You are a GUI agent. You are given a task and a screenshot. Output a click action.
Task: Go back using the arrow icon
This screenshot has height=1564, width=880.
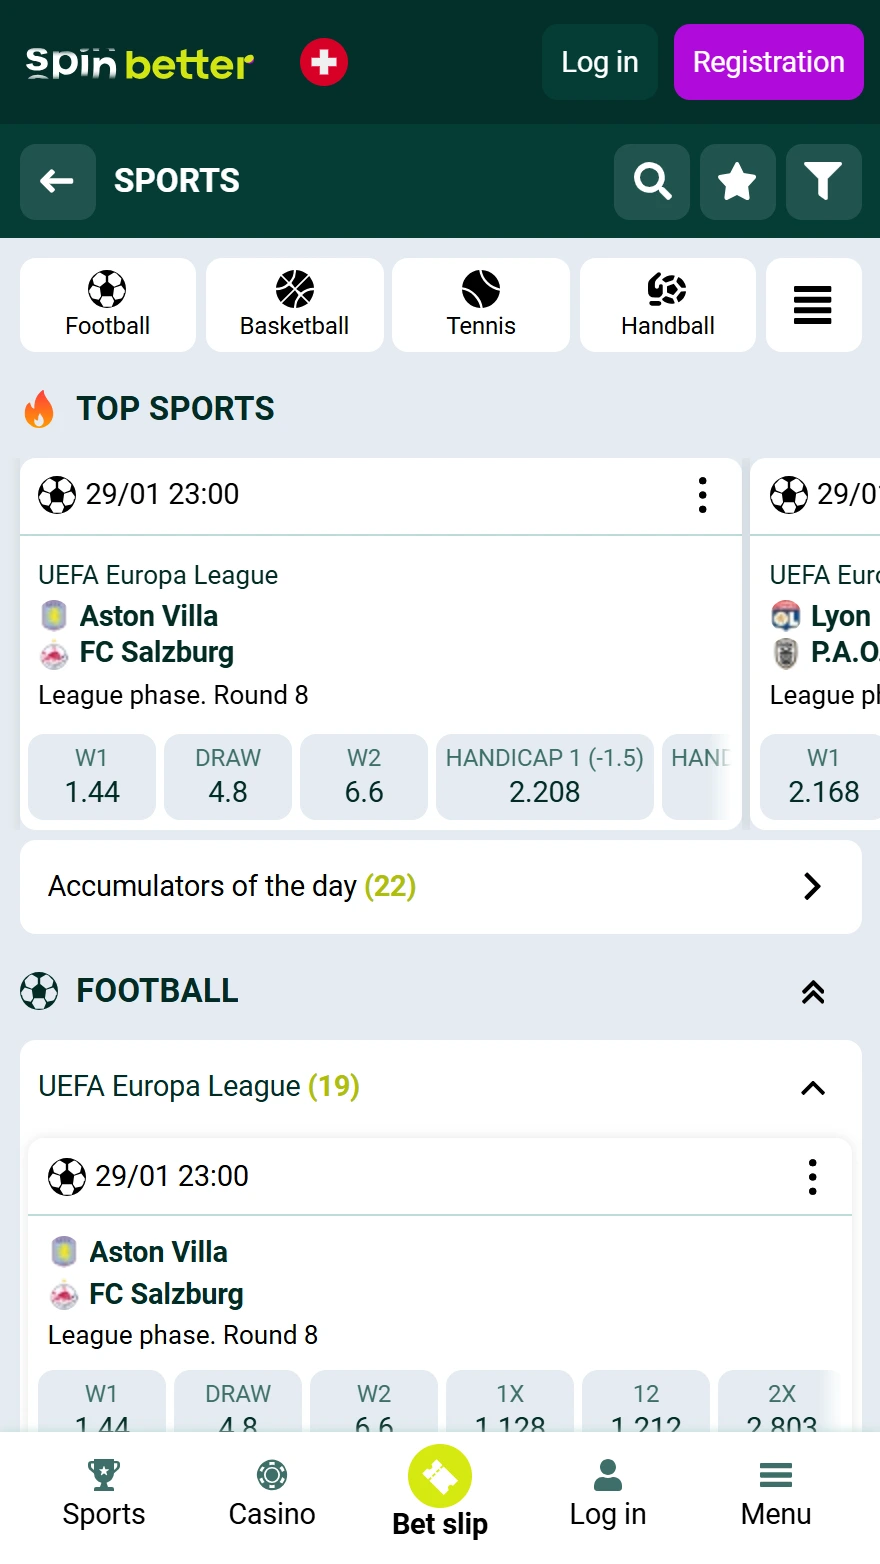tap(57, 182)
